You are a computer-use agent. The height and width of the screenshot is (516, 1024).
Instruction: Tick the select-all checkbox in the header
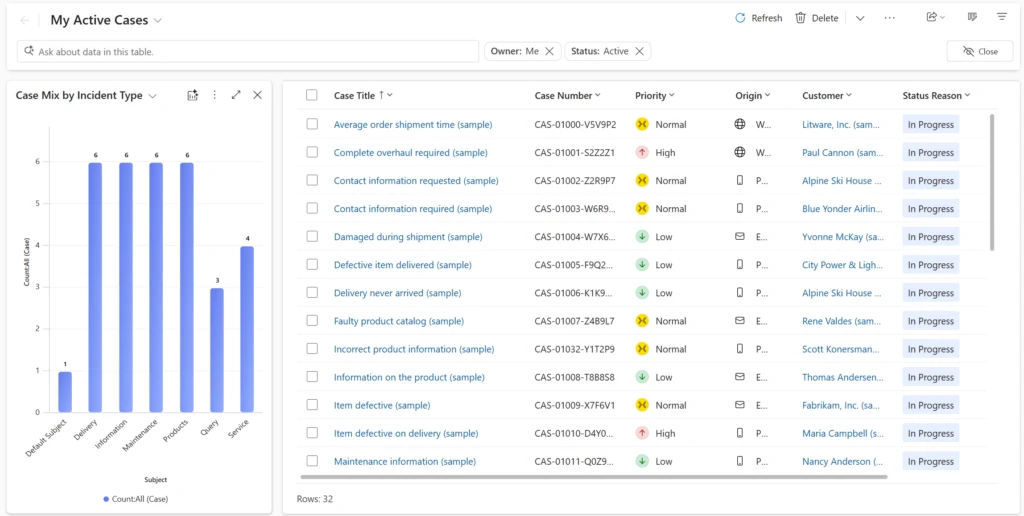312,95
